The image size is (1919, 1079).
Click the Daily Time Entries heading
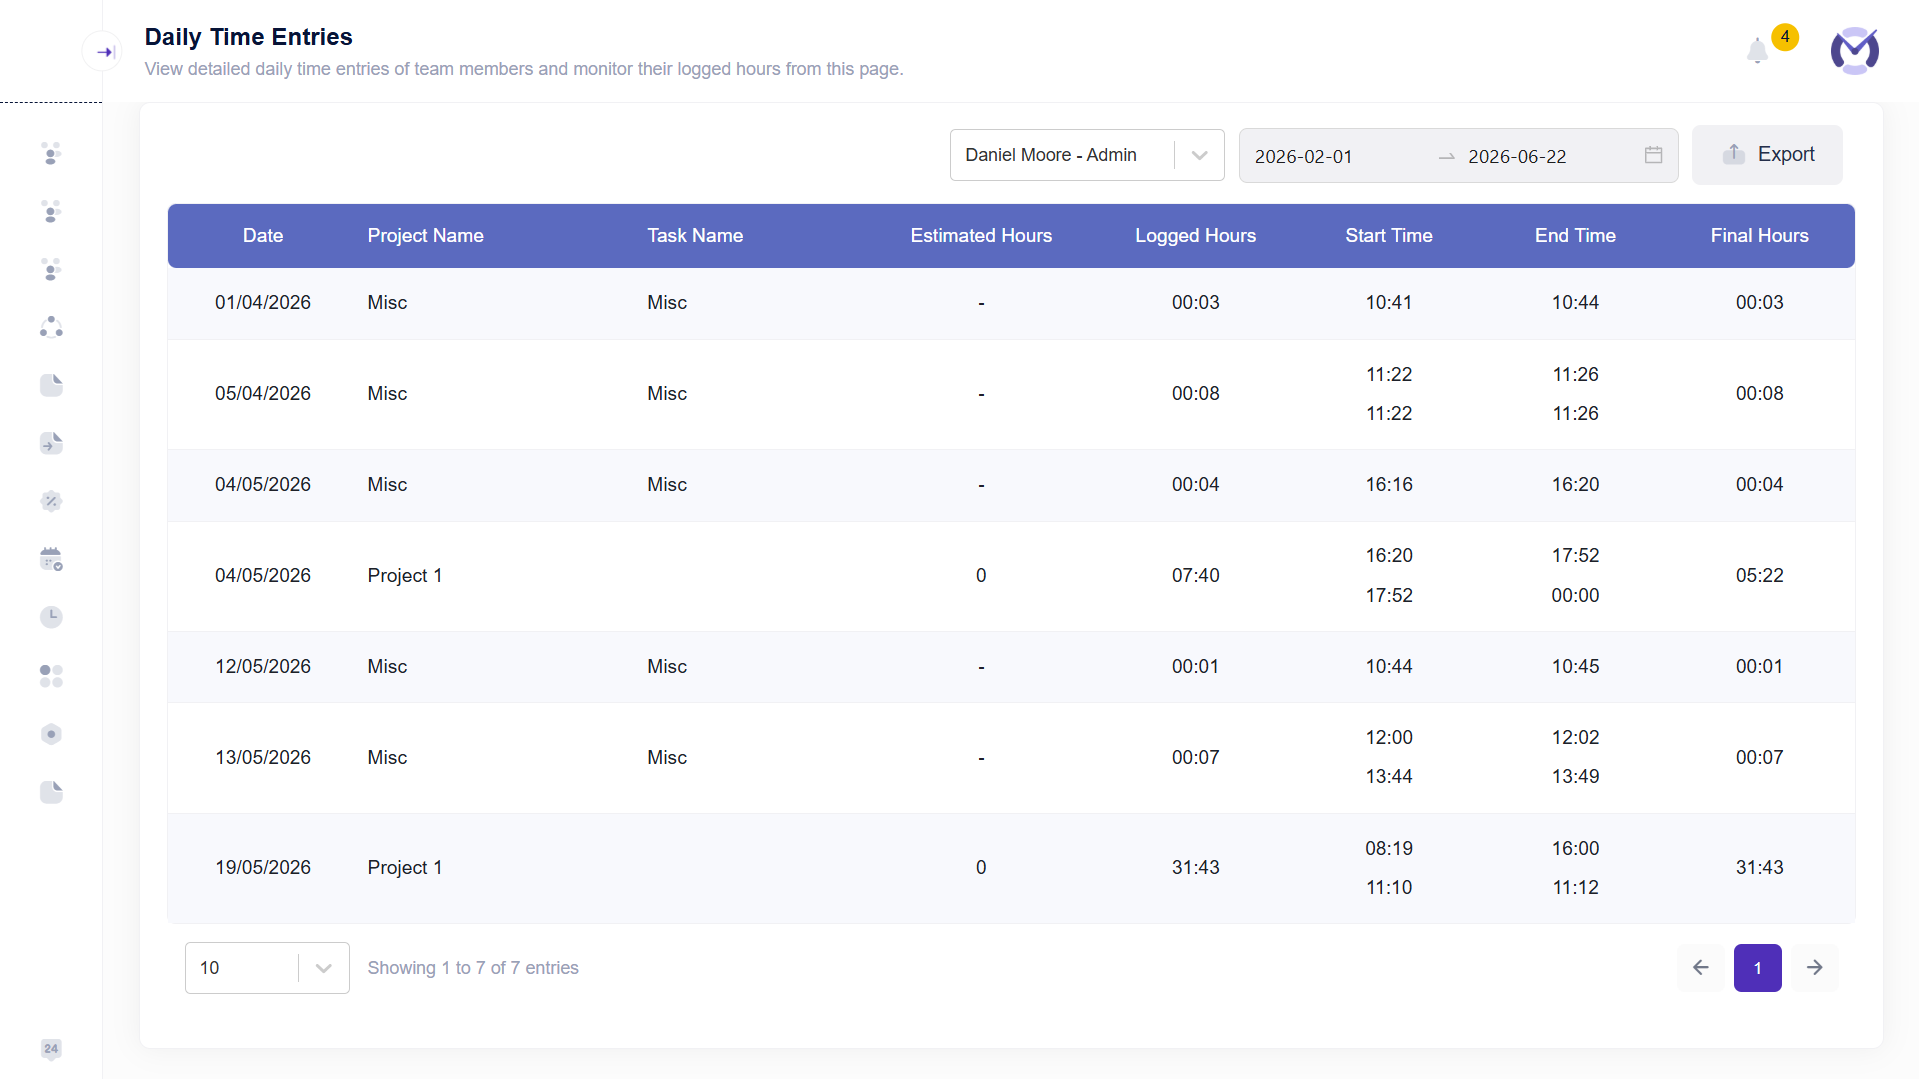[248, 37]
